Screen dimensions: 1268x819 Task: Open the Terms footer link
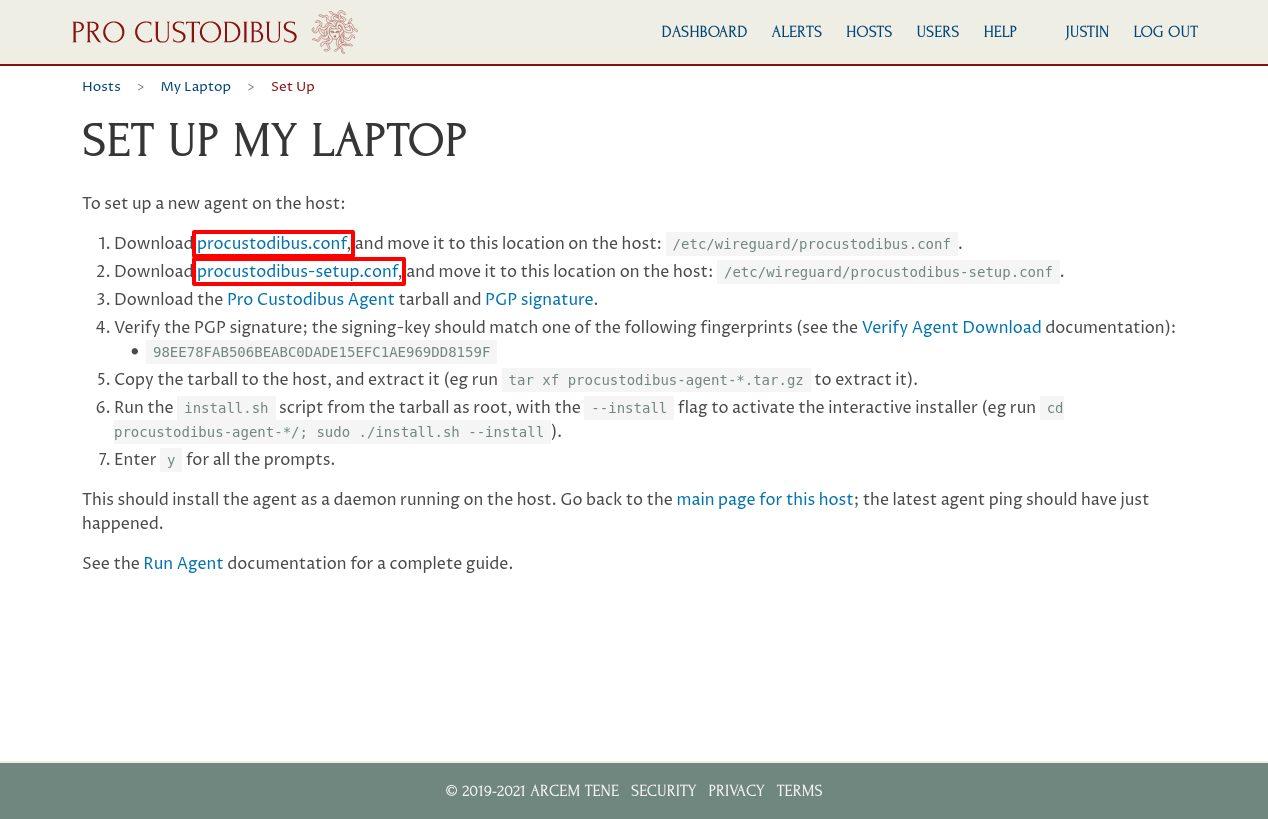click(x=799, y=791)
